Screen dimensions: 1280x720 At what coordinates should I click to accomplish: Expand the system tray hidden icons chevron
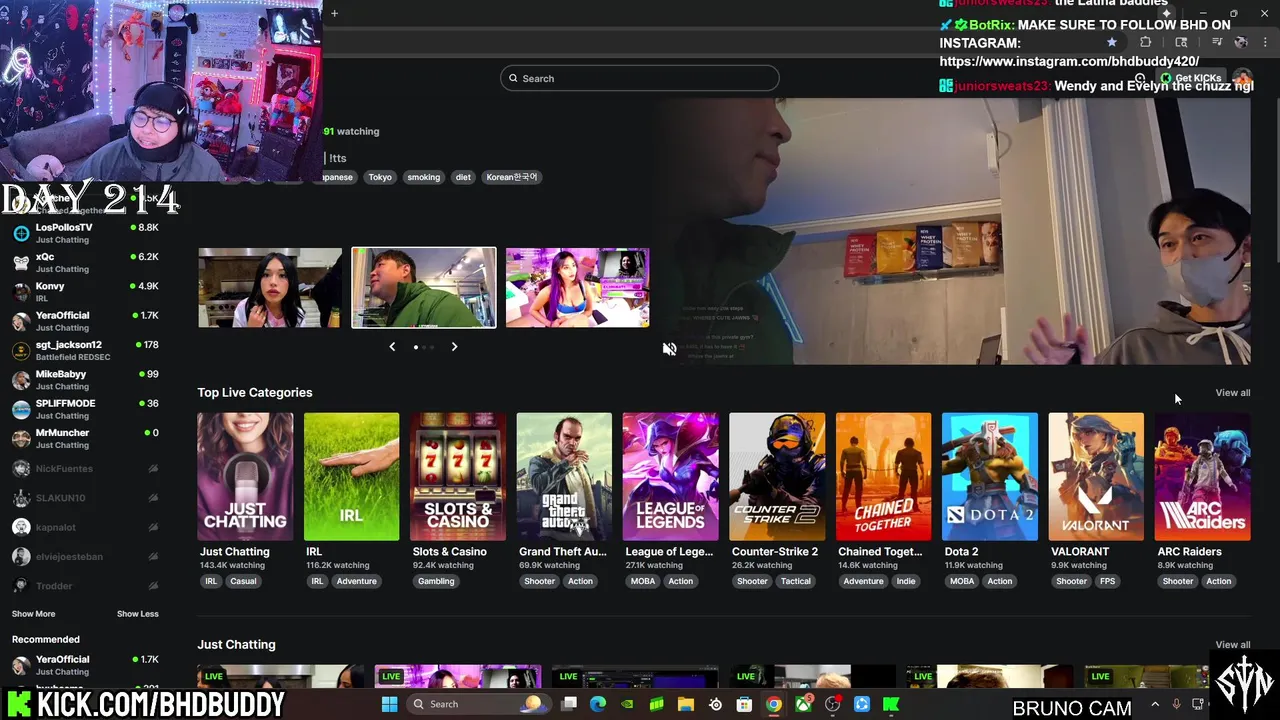tap(1154, 704)
